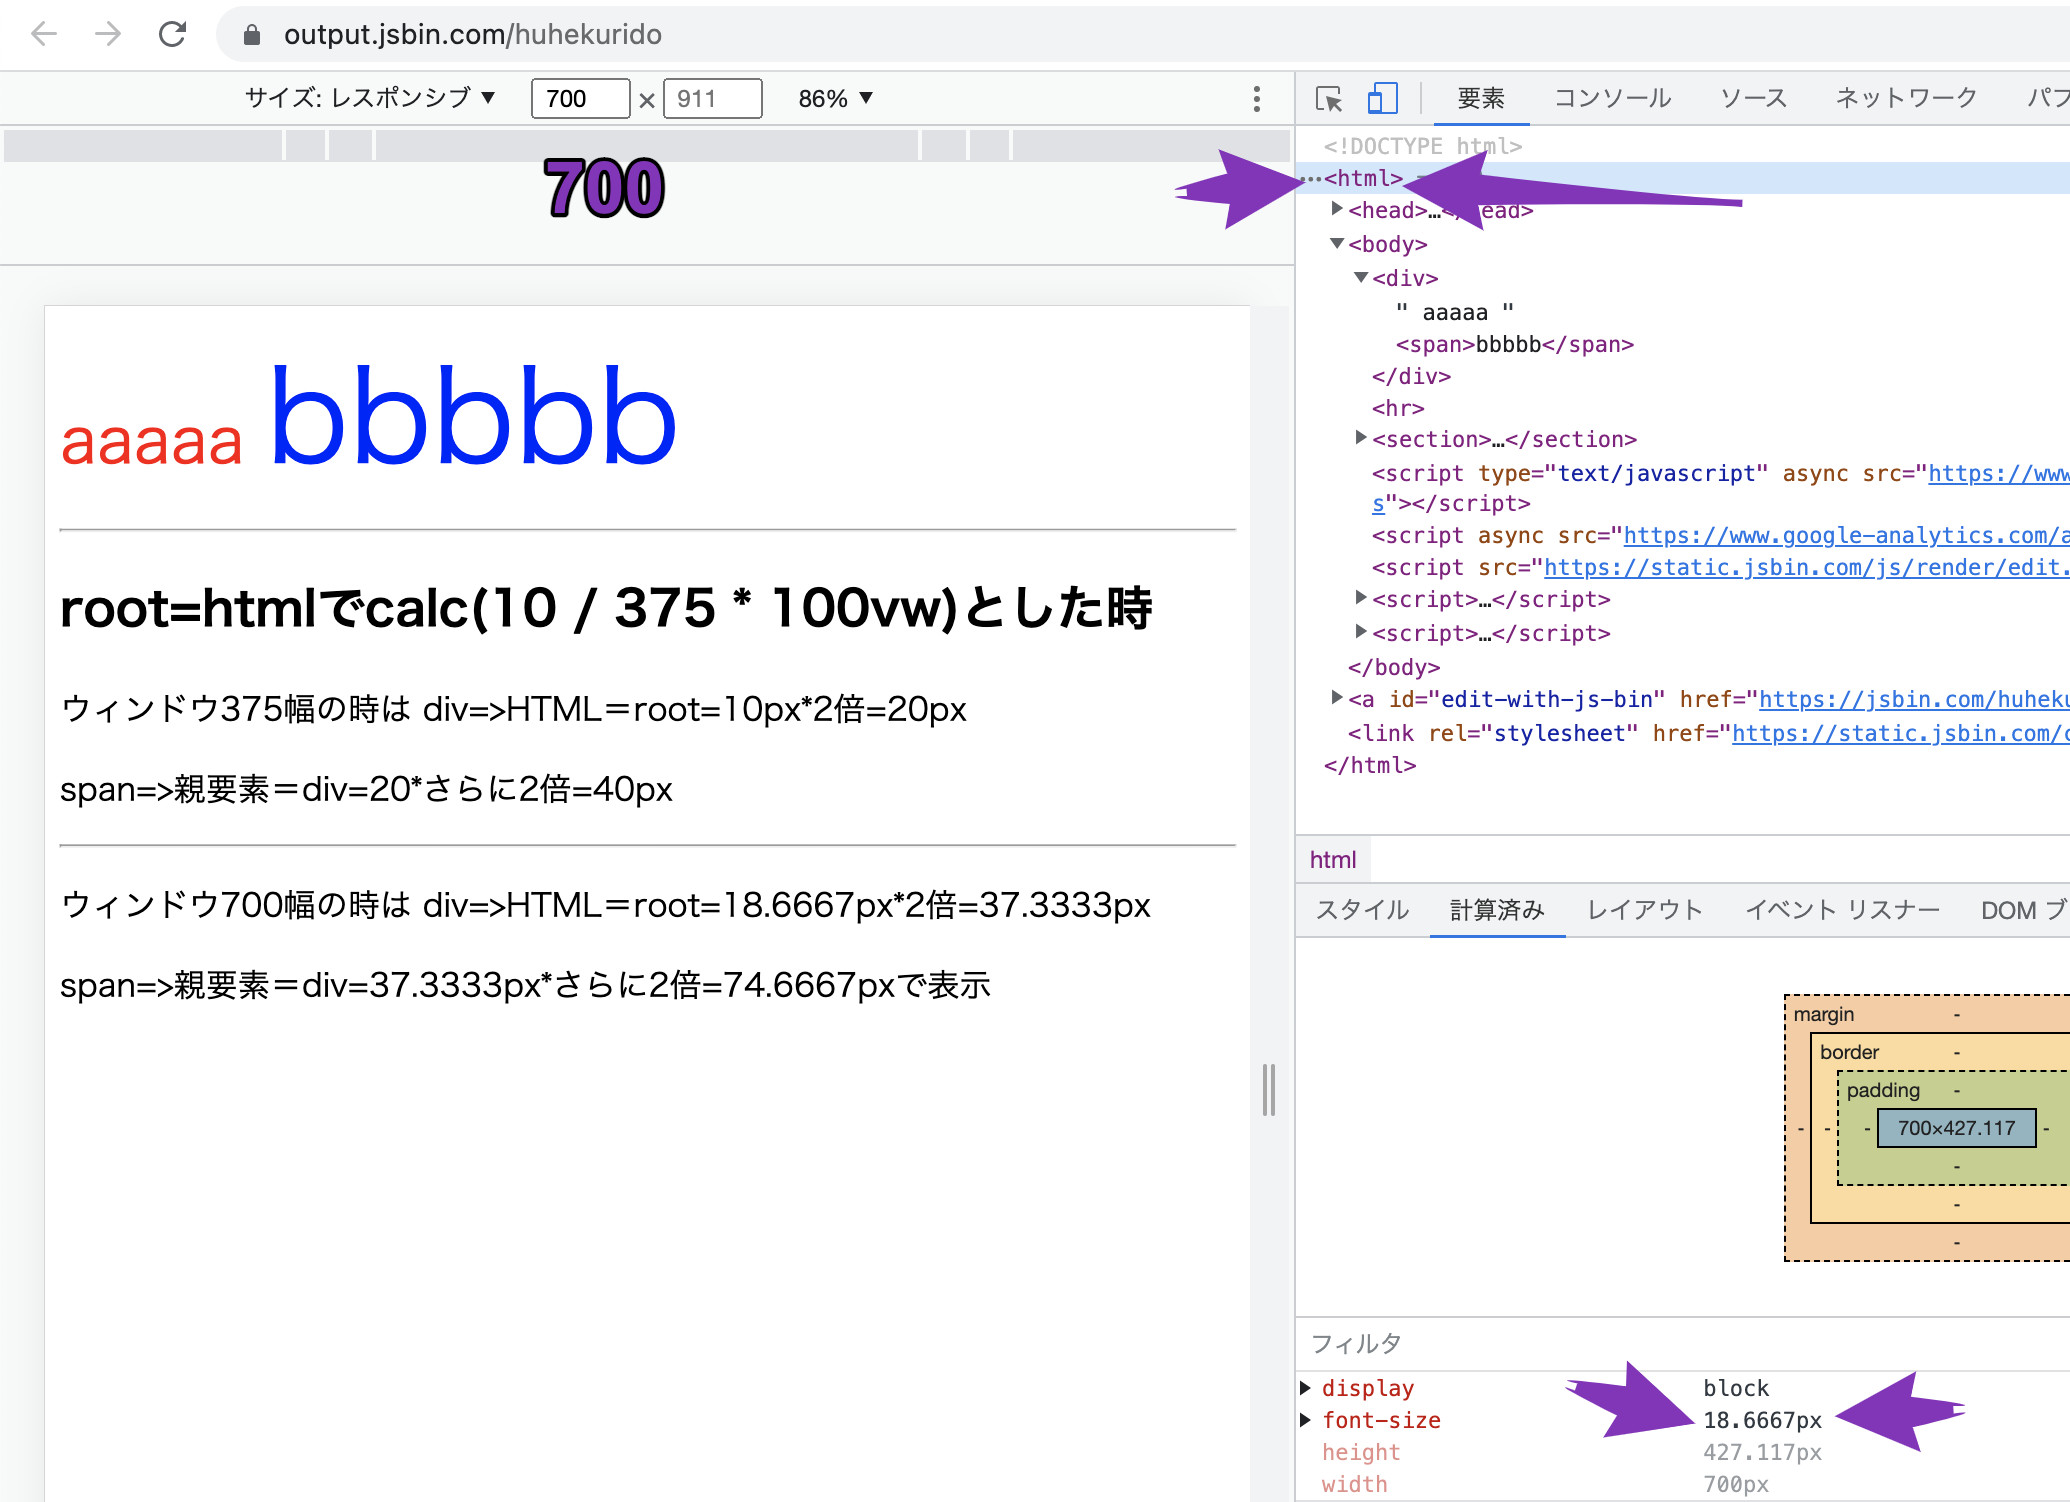Click the margin region of box model
Screen dimensions: 2070x1502
tap(1823, 1014)
